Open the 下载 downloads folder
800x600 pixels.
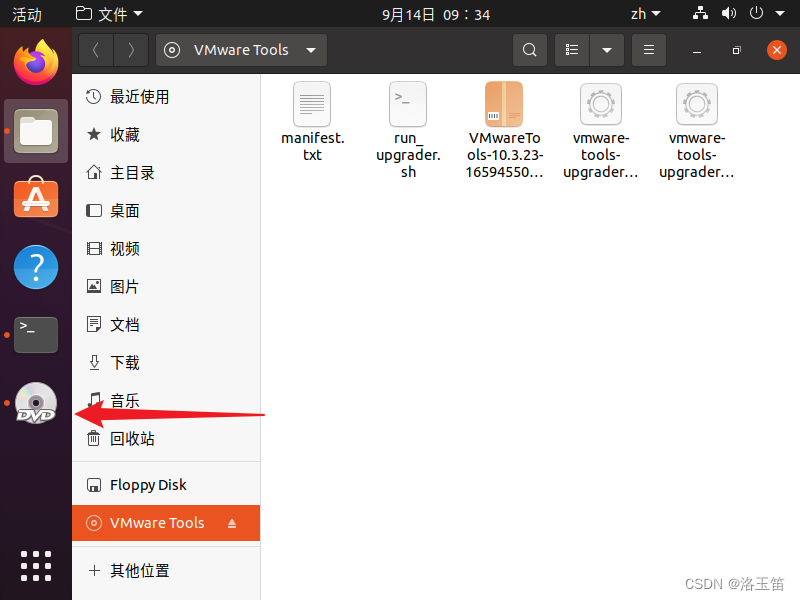[166, 362]
